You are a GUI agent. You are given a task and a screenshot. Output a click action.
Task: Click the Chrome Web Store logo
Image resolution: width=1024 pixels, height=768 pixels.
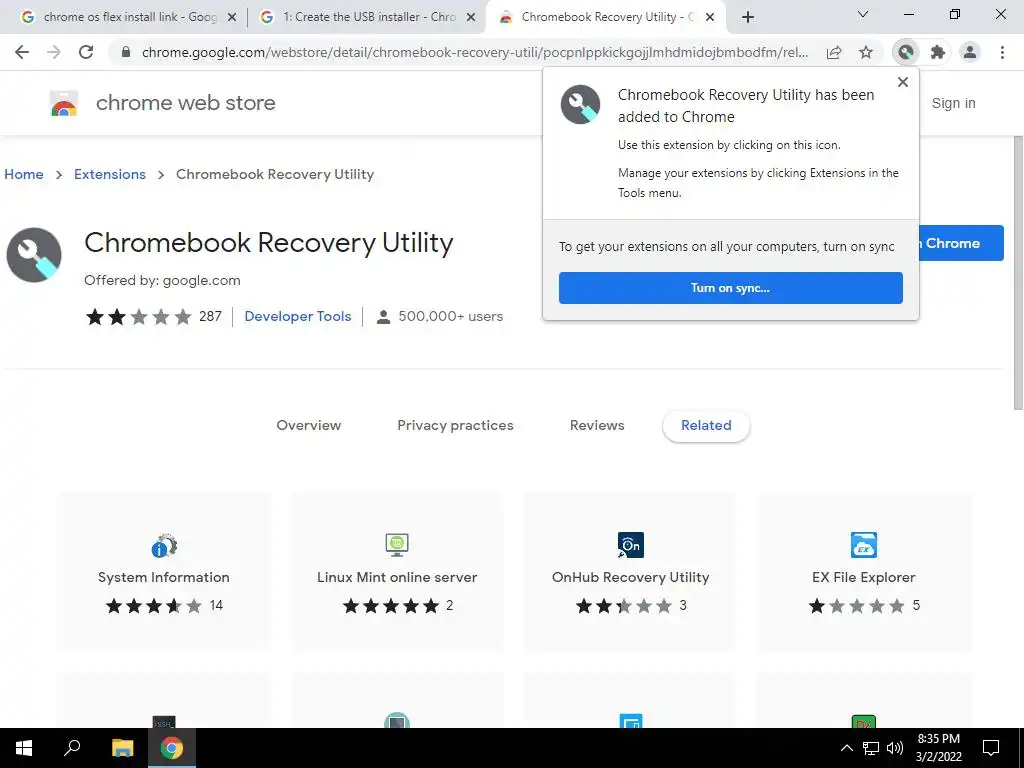pyautogui.click(x=64, y=103)
